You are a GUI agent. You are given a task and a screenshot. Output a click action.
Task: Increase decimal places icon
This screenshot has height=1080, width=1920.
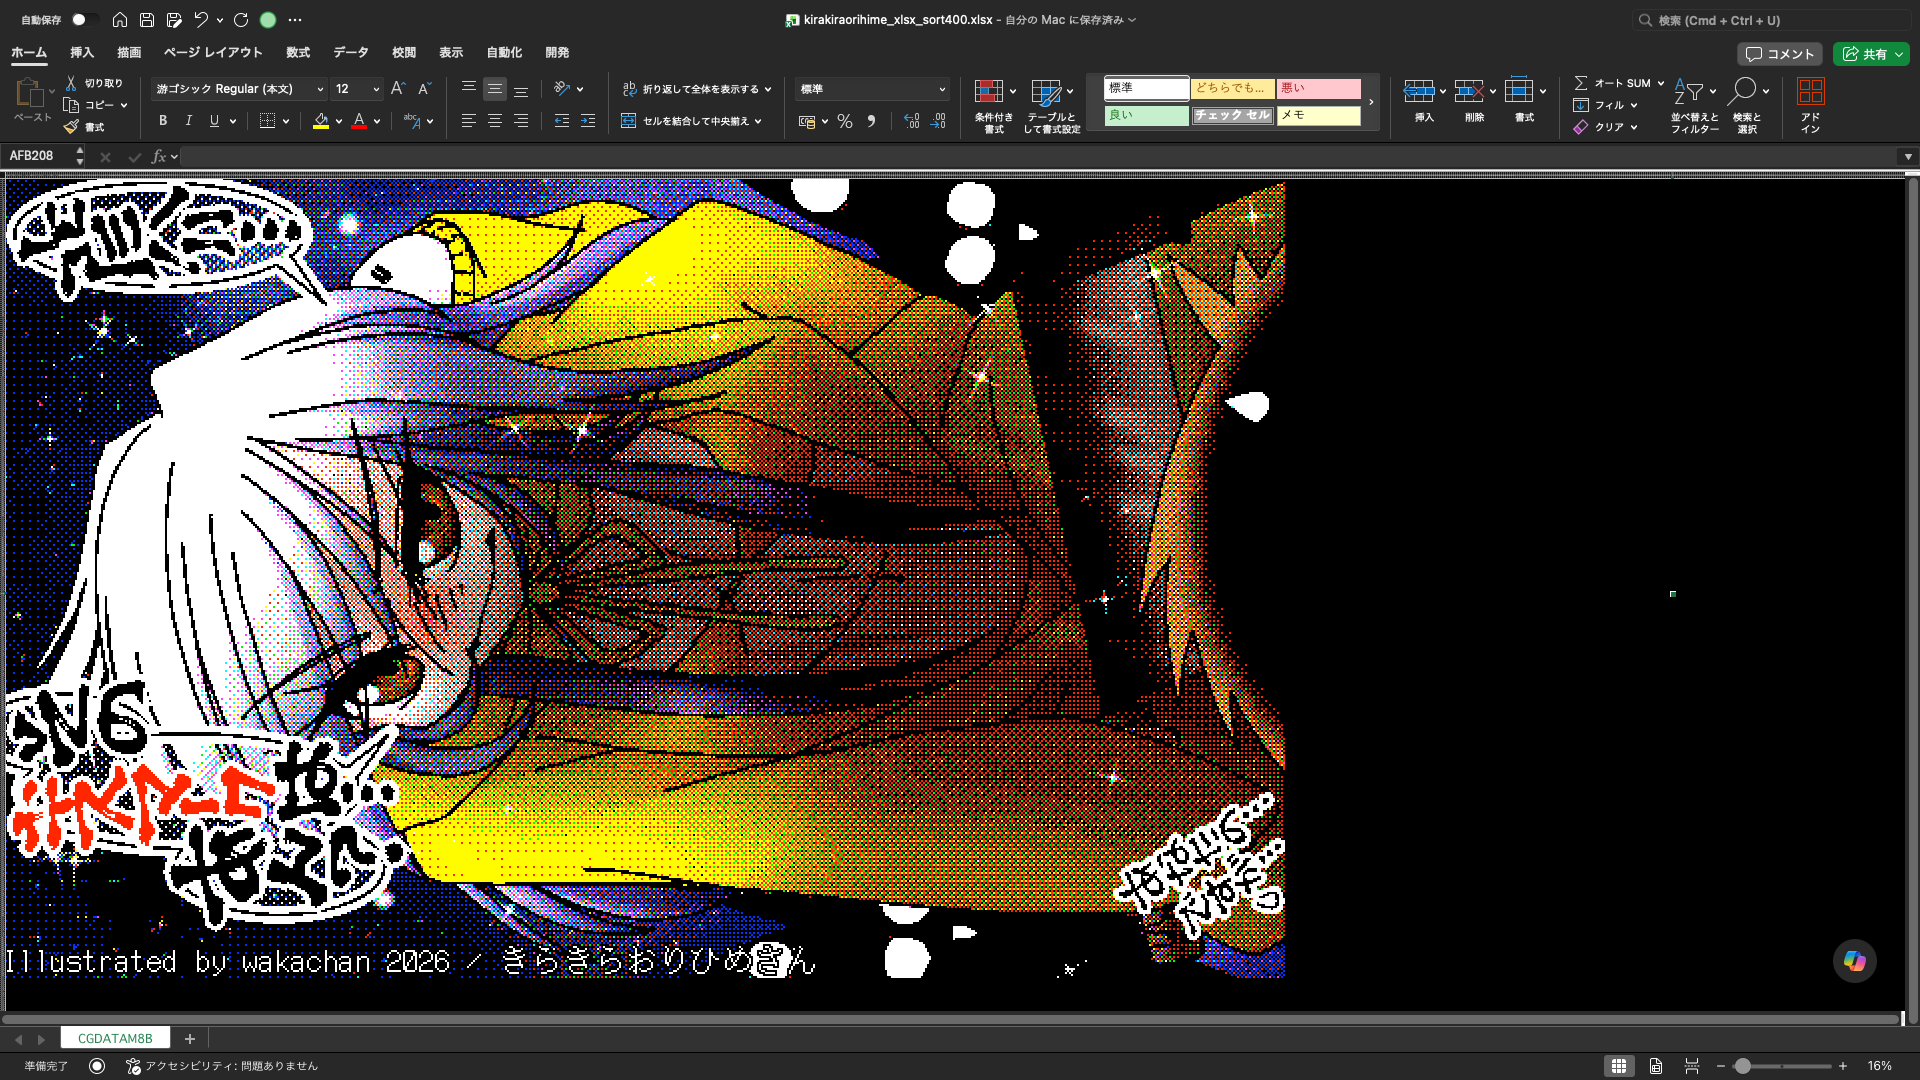tap(911, 121)
